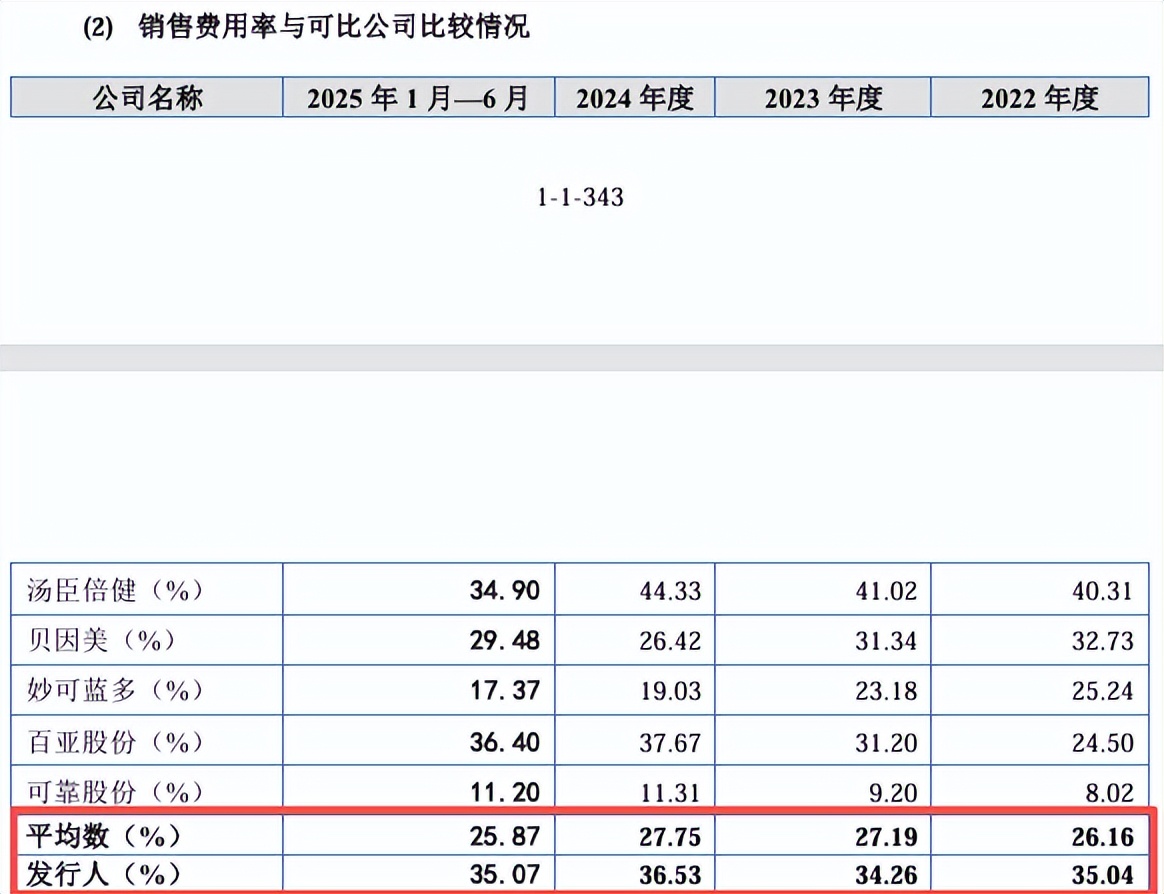Select the 汤臣倍健 row label
Screen dimensions: 1164x894
pos(115,590)
